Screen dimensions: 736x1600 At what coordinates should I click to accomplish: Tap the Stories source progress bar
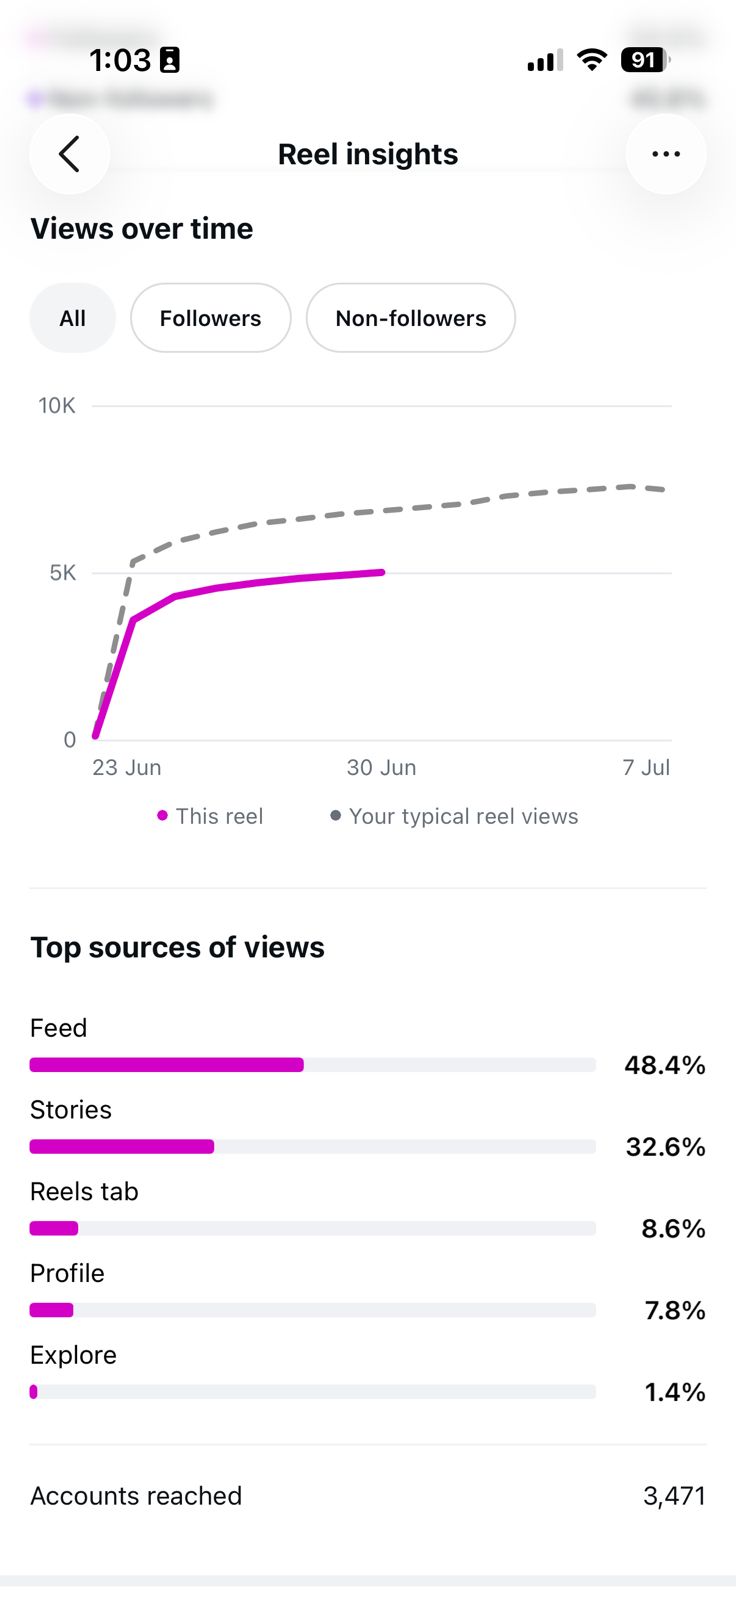(313, 1147)
